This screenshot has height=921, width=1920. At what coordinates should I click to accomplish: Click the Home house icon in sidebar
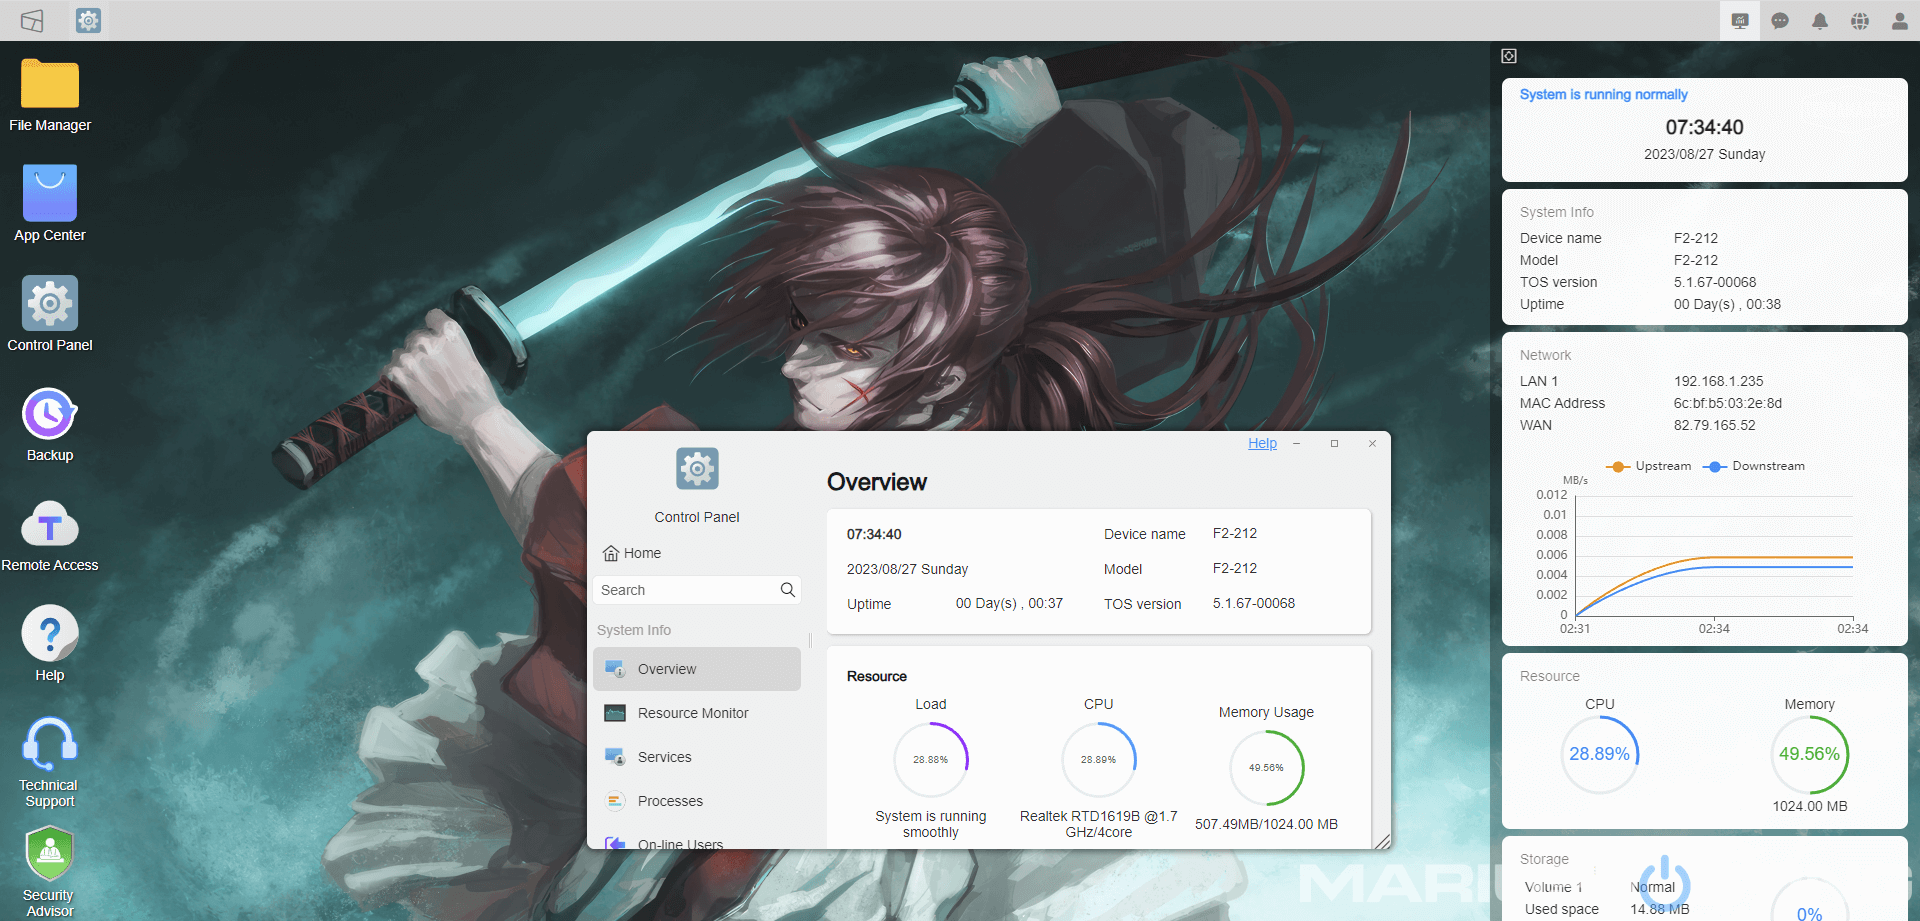[611, 553]
